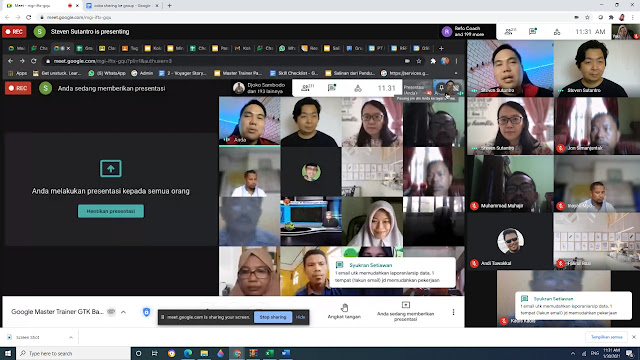Open Cortana circle icon on taskbar
Screen dimensions: 640x360
[138, 353]
